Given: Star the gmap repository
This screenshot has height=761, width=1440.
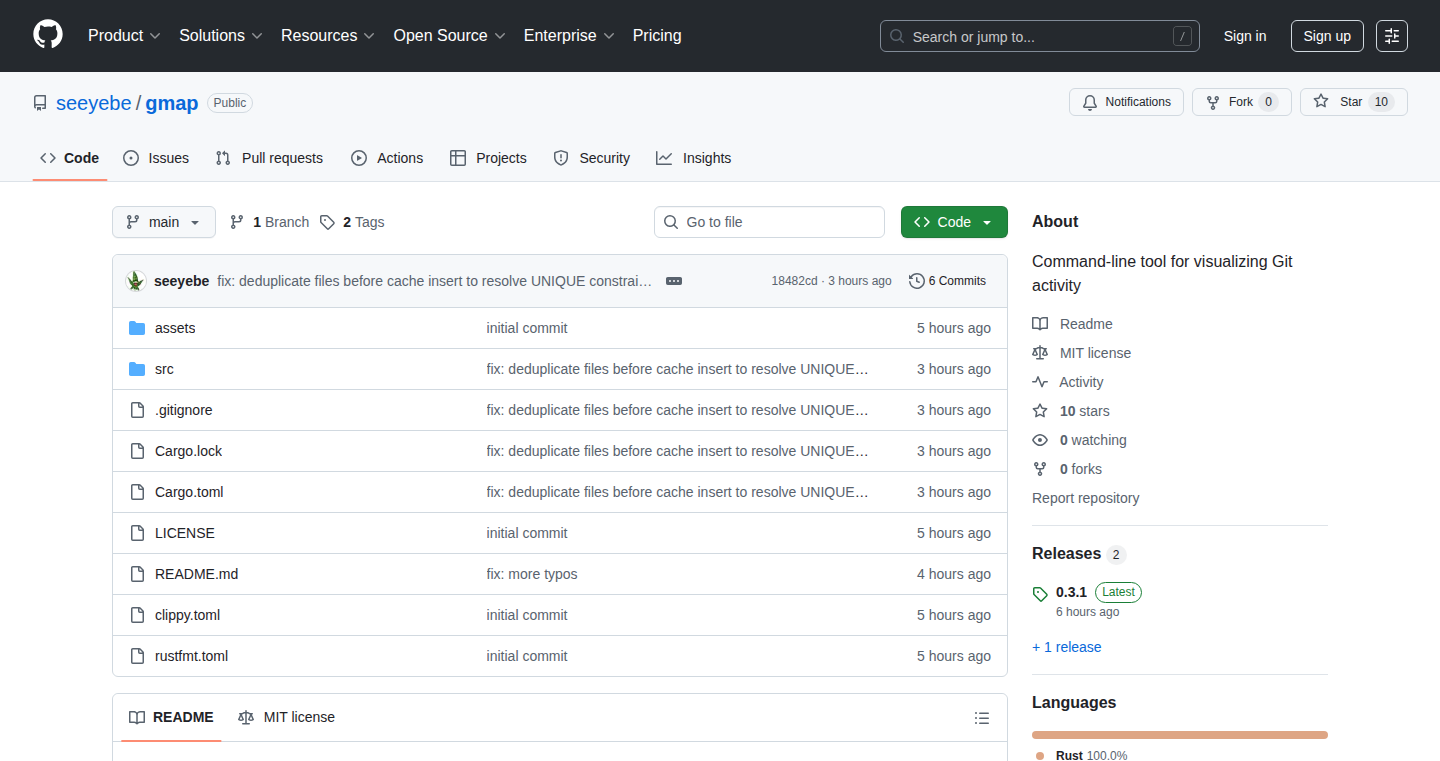Looking at the screenshot, I should pos(1353,102).
